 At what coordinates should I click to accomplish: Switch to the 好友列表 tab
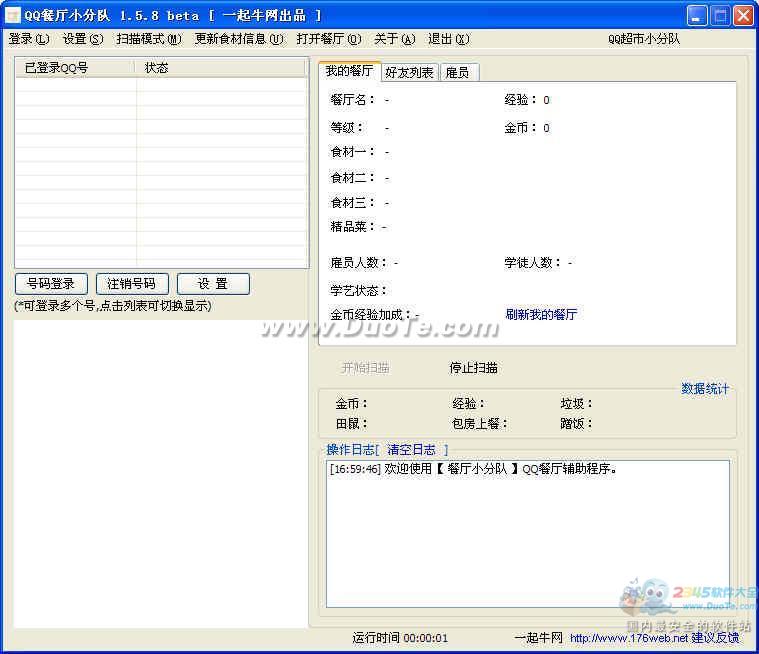pos(410,73)
